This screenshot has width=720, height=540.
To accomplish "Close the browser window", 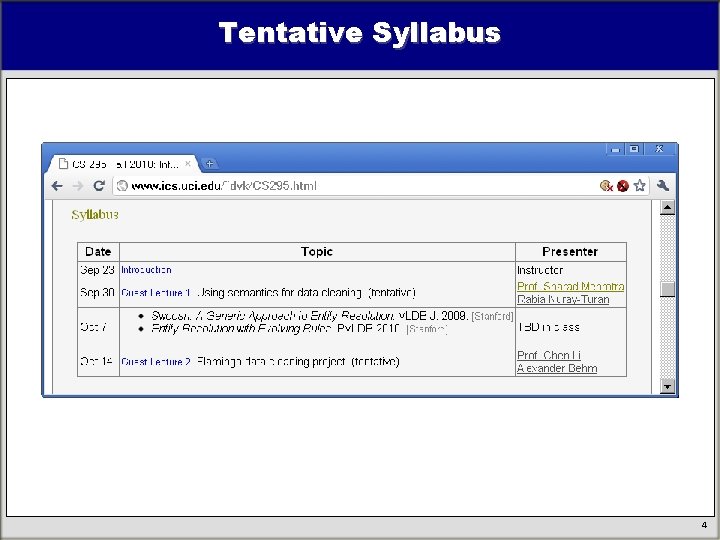I will 659,149.
